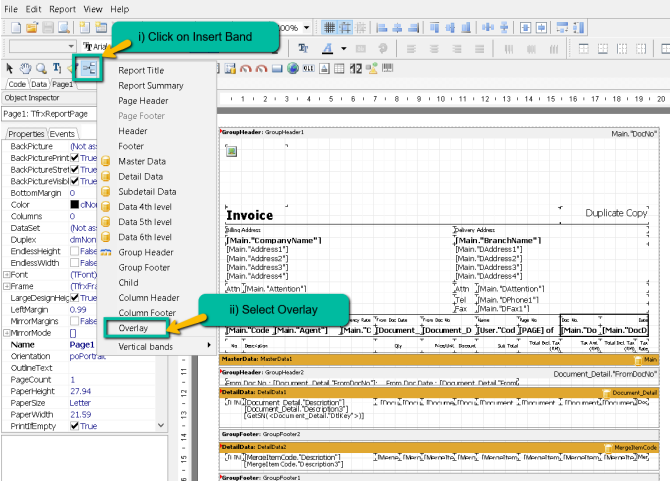The width and height of the screenshot is (672, 482).
Task: Click the Insert Band tool icon
Action: click(x=88, y=68)
